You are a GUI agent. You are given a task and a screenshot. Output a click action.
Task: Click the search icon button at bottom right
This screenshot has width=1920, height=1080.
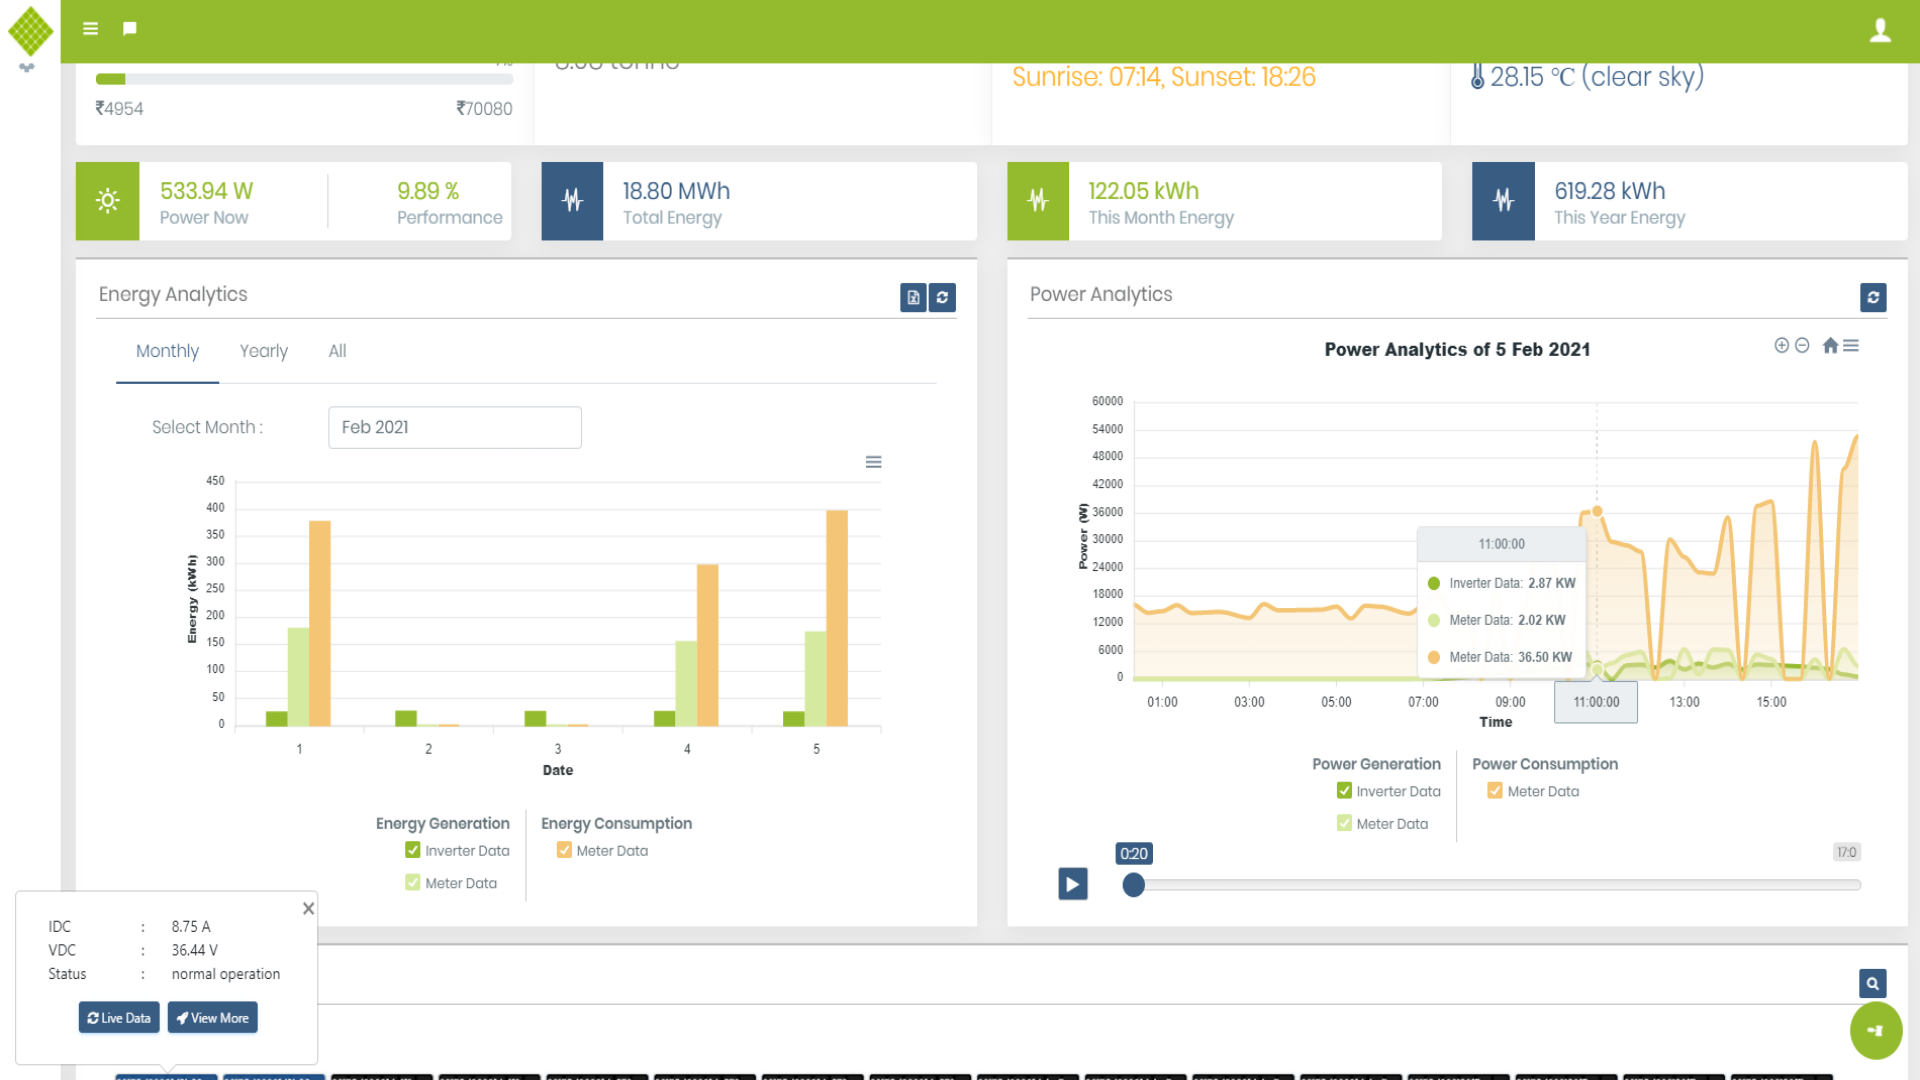click(1873, 983)
